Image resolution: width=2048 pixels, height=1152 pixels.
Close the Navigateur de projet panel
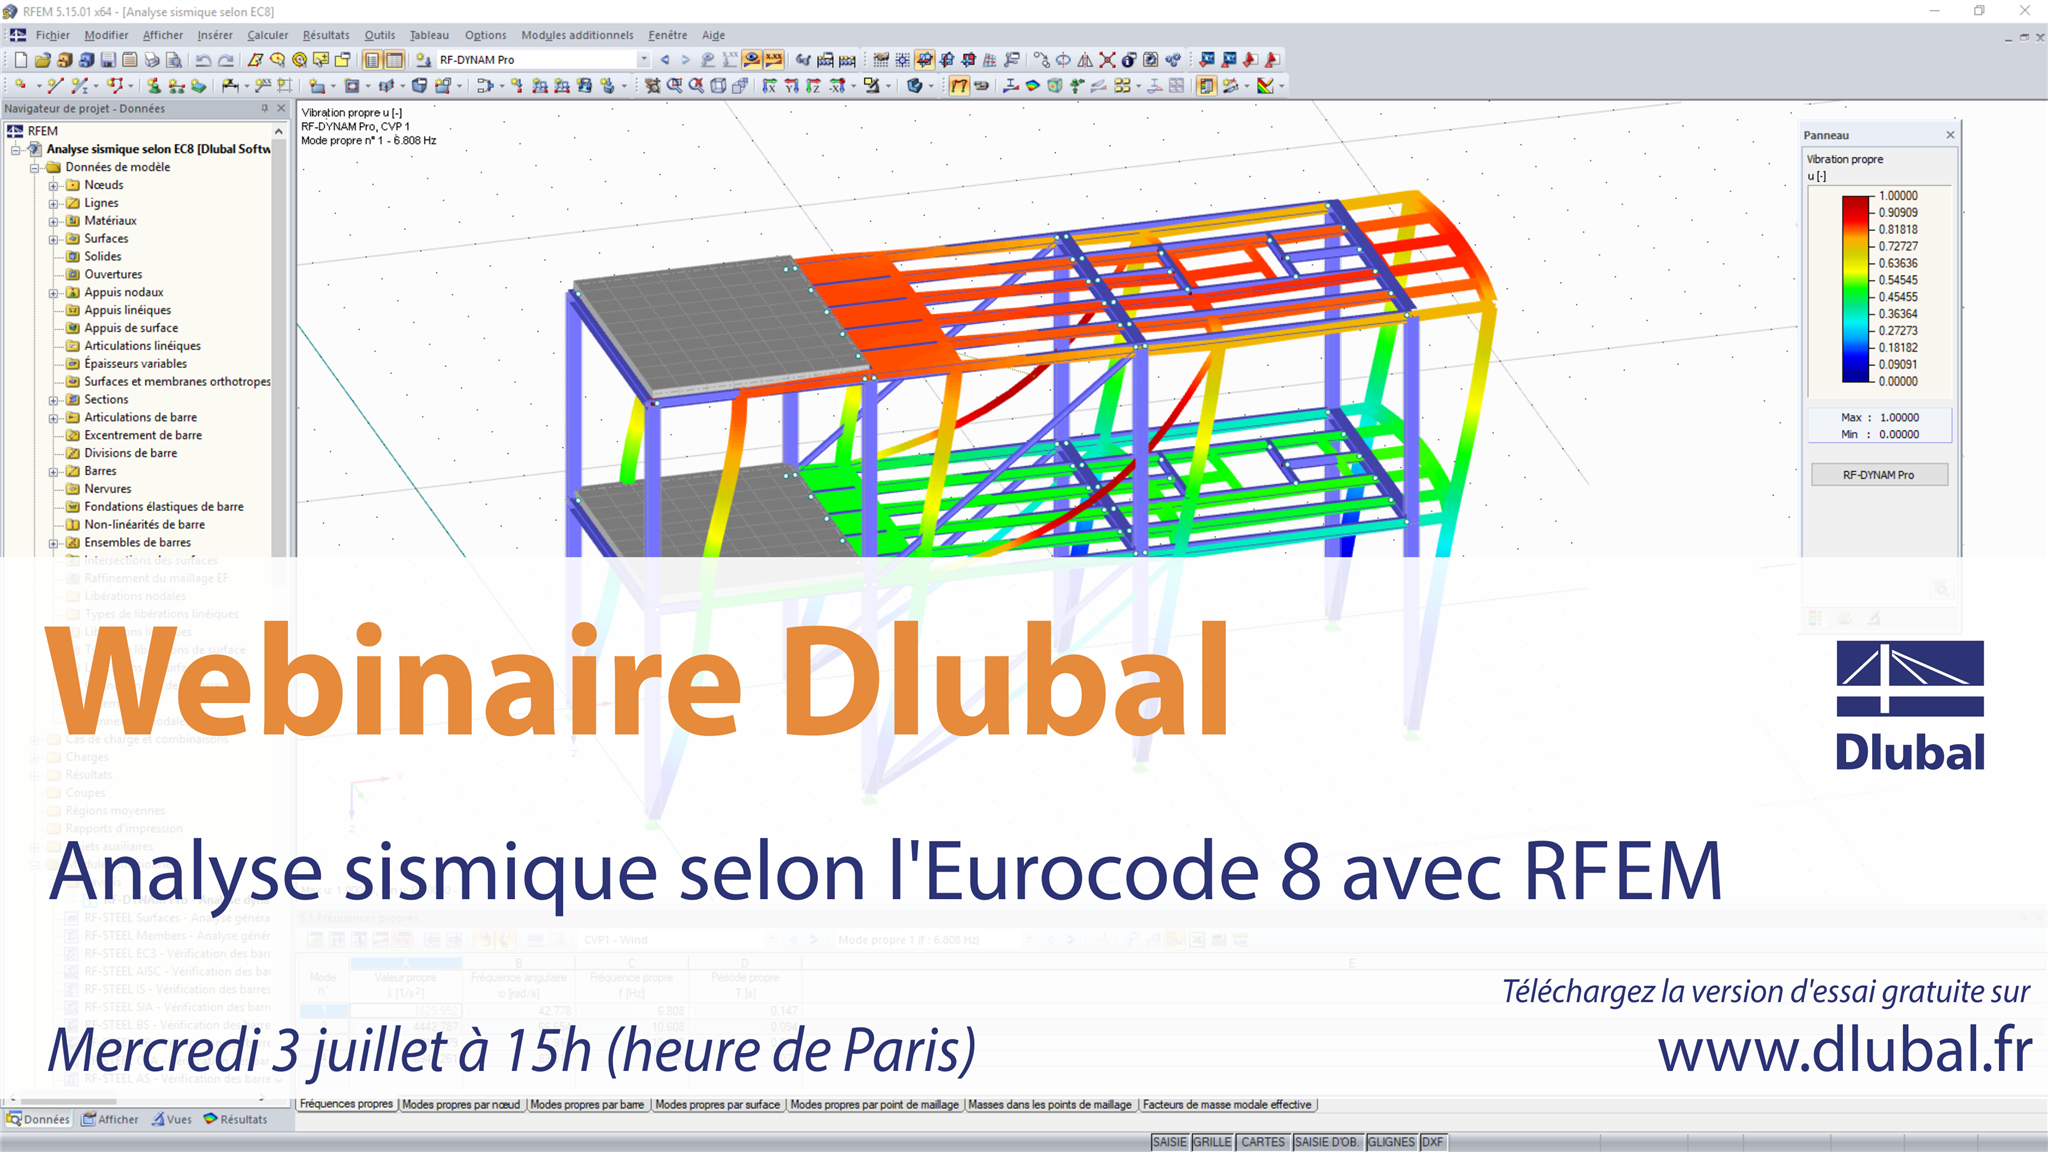[281, 108]
